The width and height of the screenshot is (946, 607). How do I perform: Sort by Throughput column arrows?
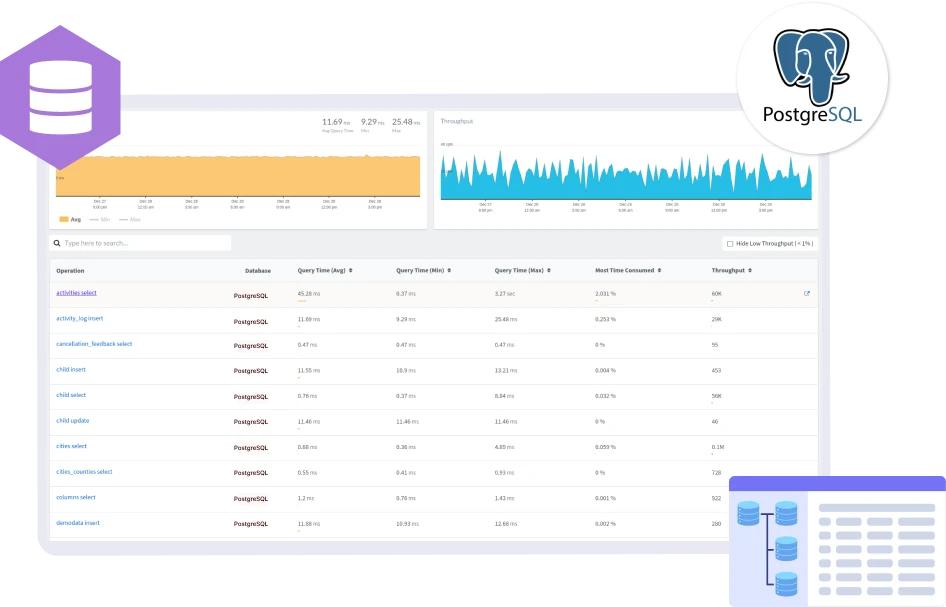click(x=750, y=270)
